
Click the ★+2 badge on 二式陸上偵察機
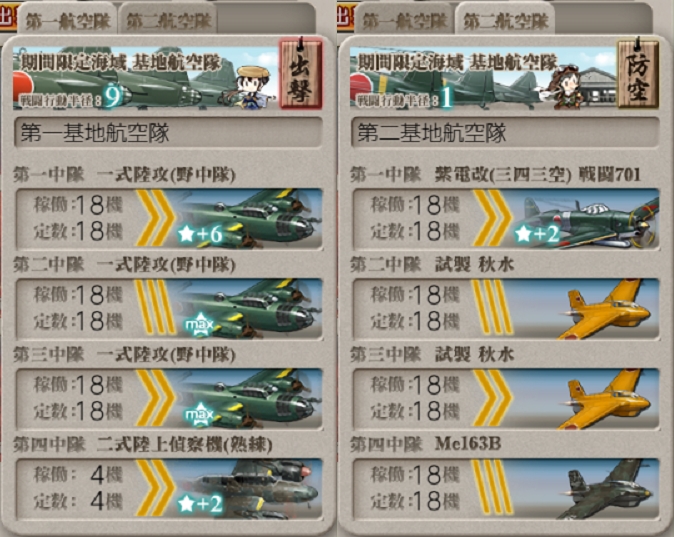pos(201,503)
